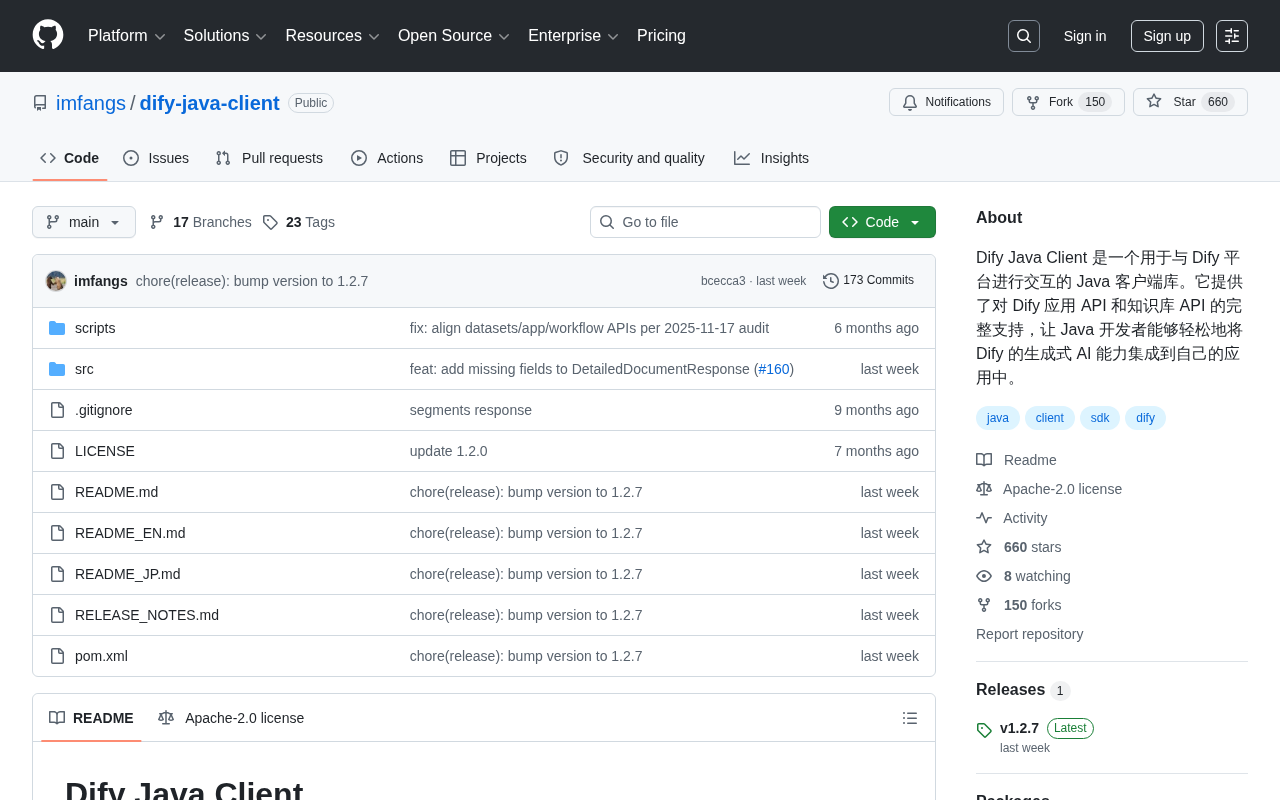Open pull request #160 link
The height and width of the screenshot is (800, 1280).
coord(774,369)
